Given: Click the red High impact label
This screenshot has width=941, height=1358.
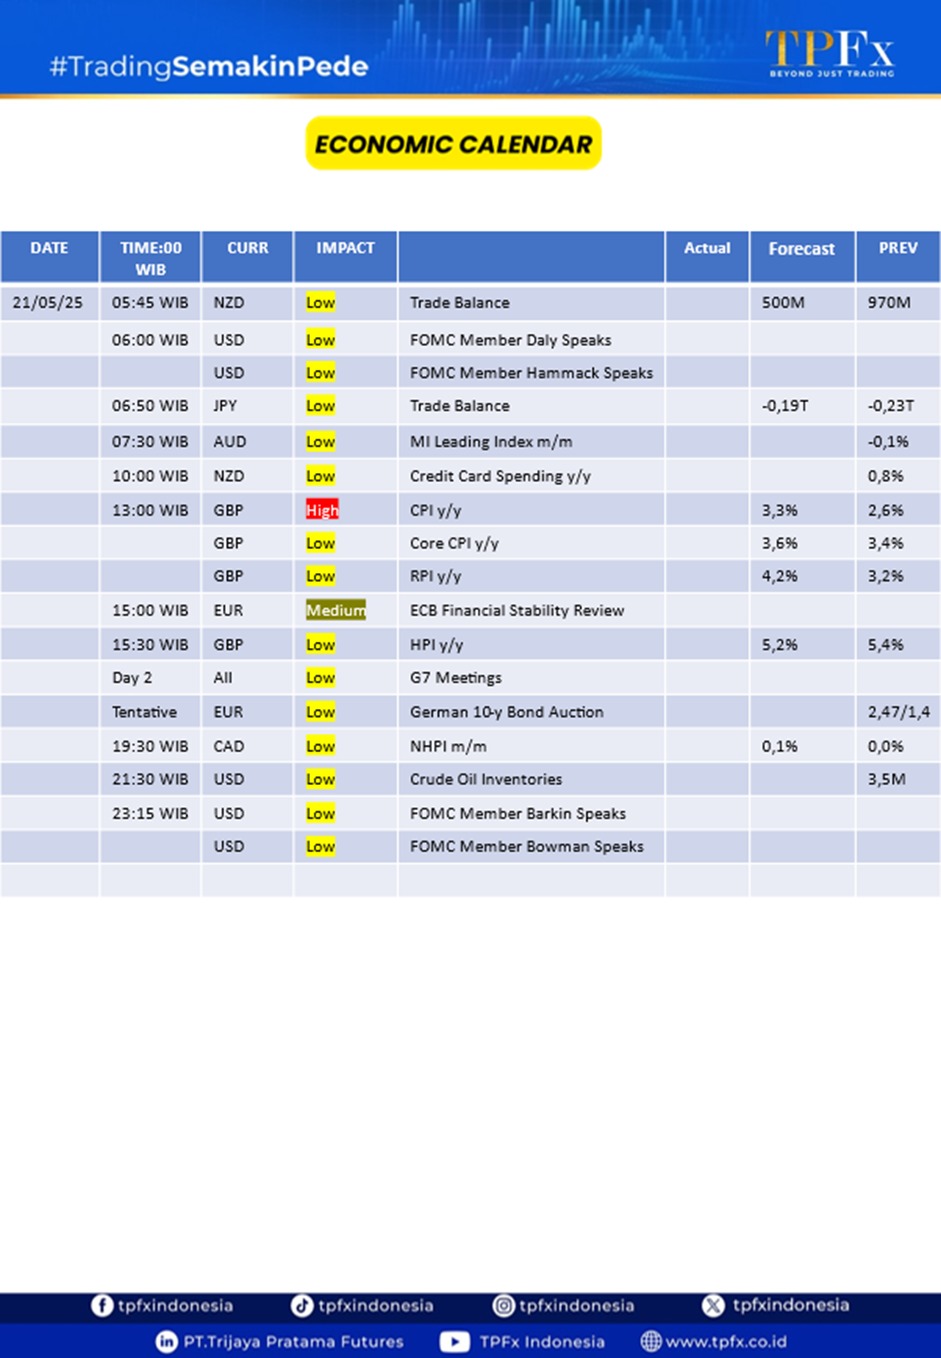Looking at the screenshot, I should point(322,510).
